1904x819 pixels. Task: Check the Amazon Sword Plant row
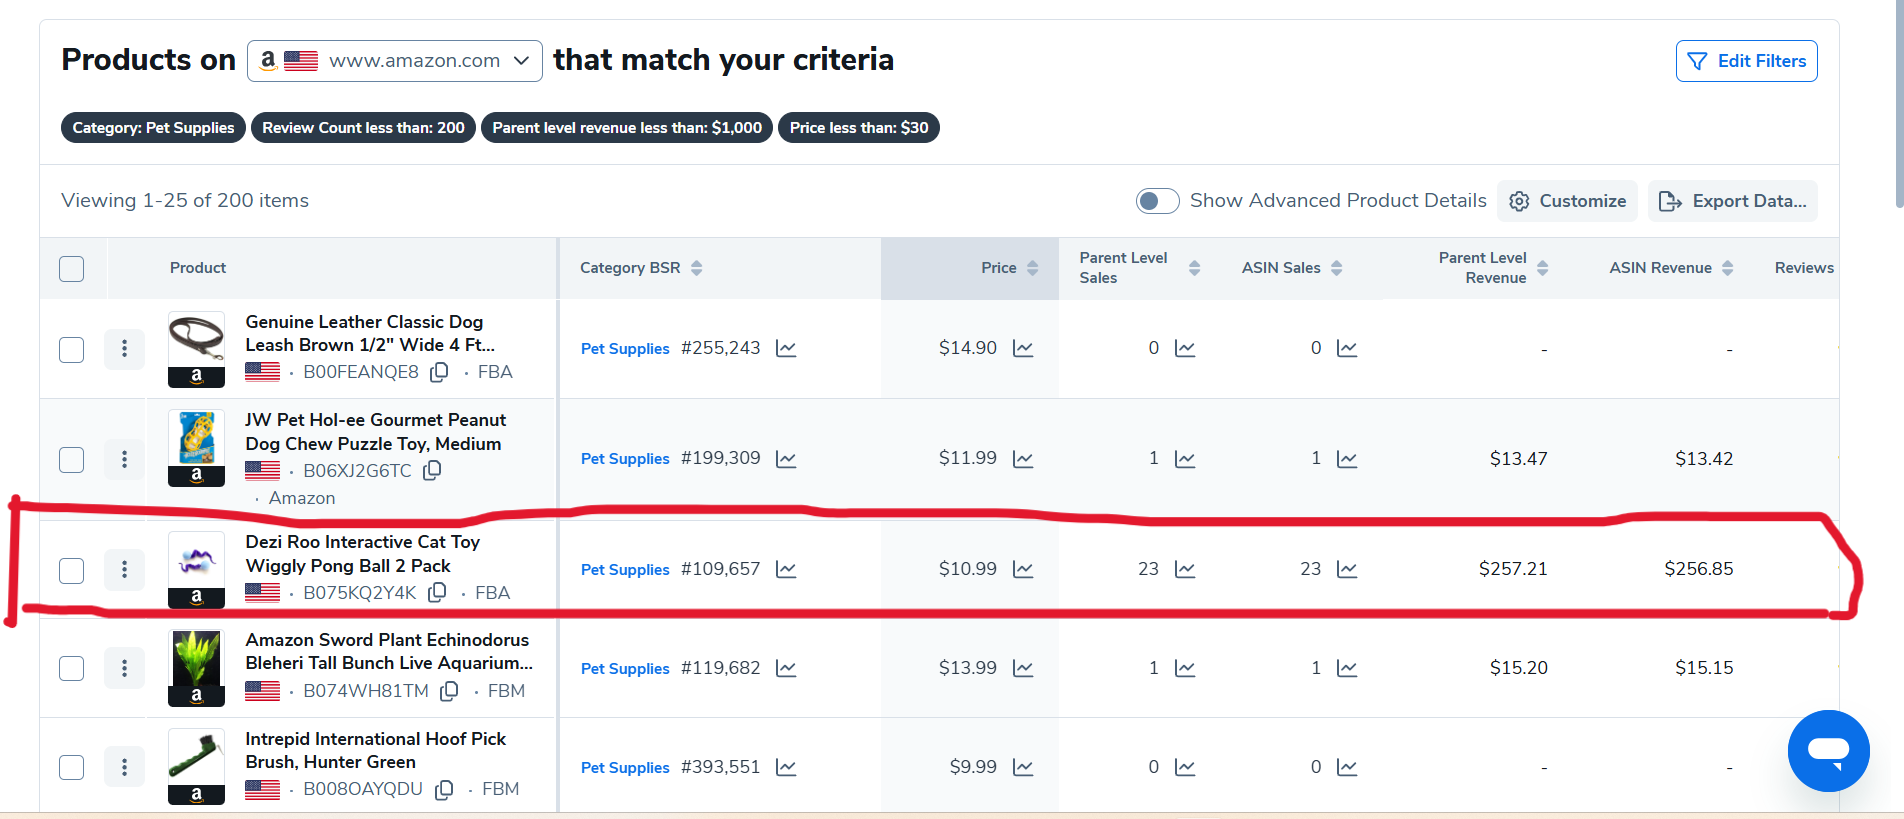click(x=71, y=668)
